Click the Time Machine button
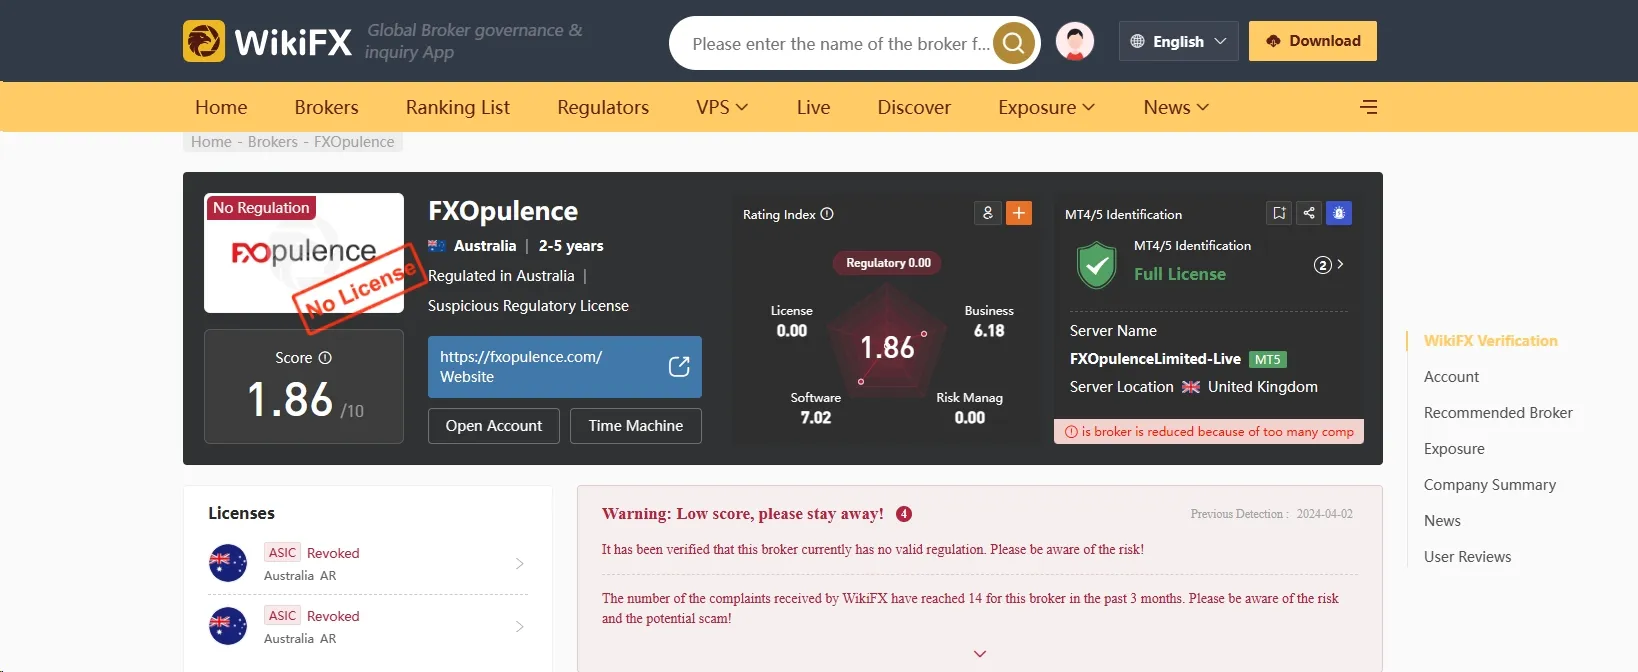Image resolution: width=1638 pixels, height=672 pixels. [x=636, y=426]
